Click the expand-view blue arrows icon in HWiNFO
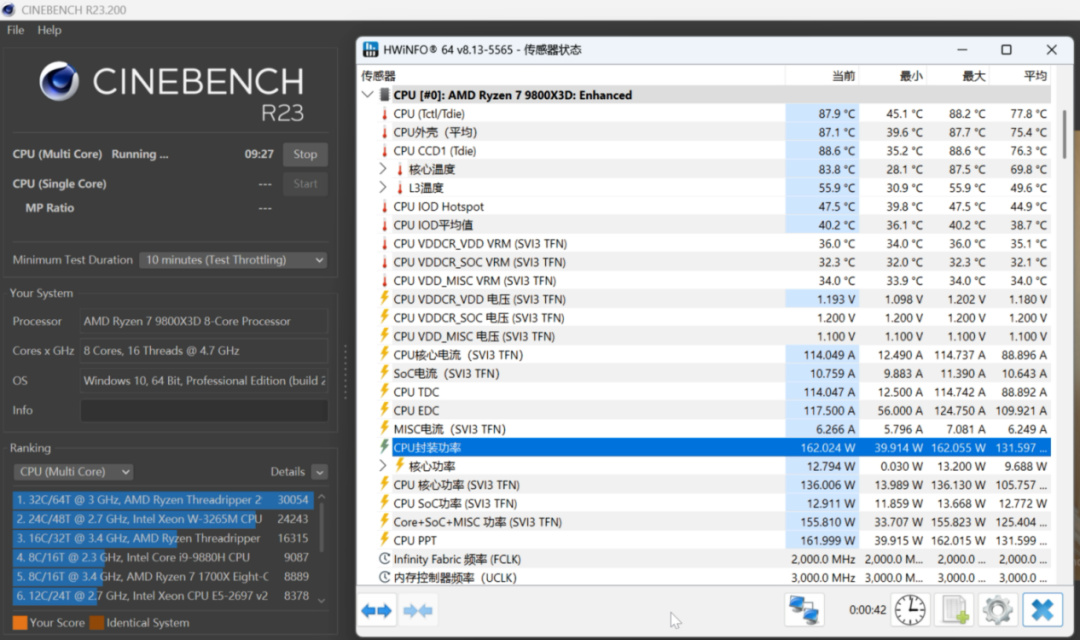The height and width of the screenshot is (640, 1080). pyautogui.click(x=376, y=610)
